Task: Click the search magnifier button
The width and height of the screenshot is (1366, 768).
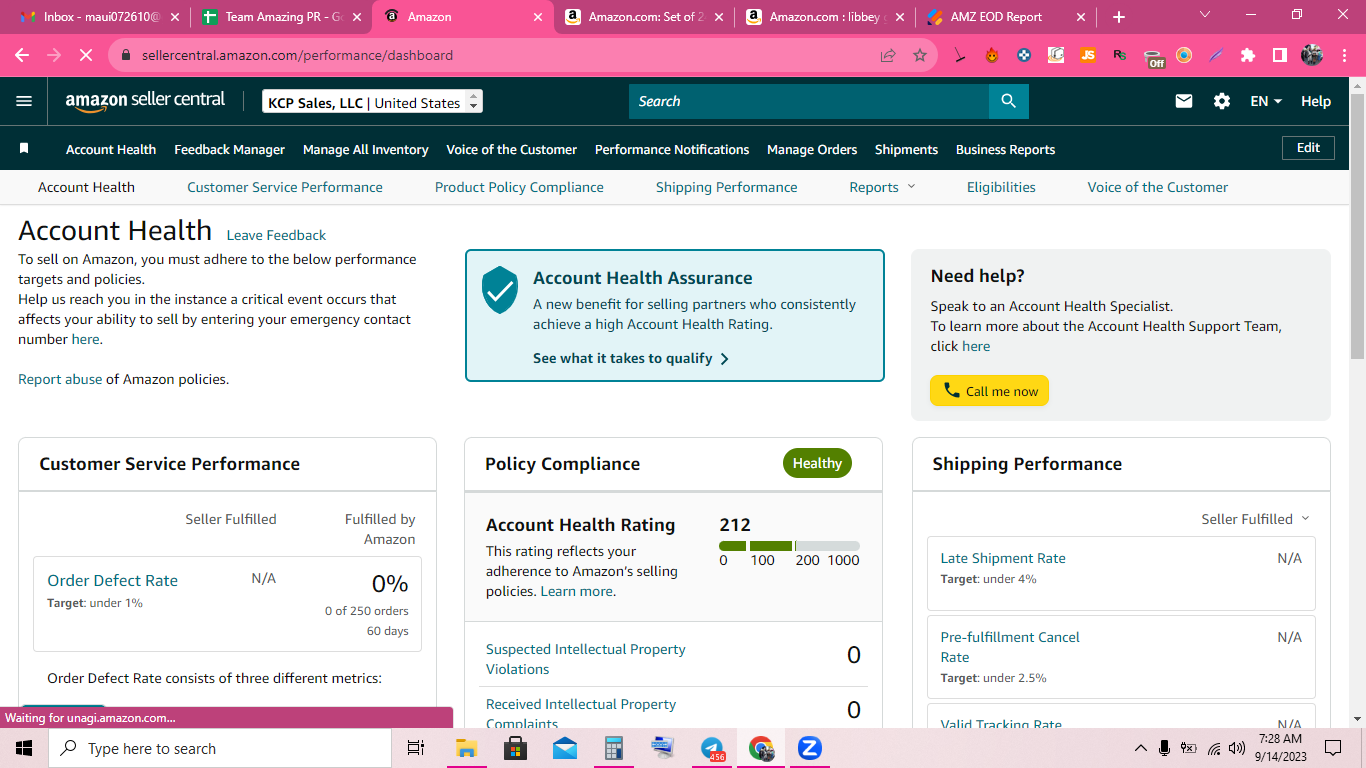Action: [x=1008, y=101]
